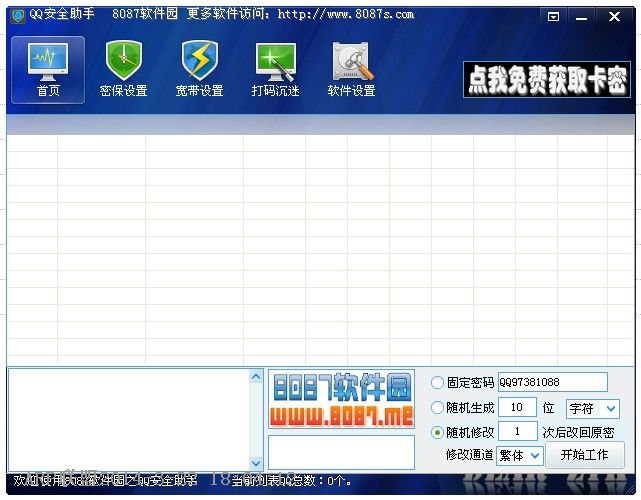Click the fixed password field QQ97381088
Viewport: 641px width, 500px height.
point(553,382)
